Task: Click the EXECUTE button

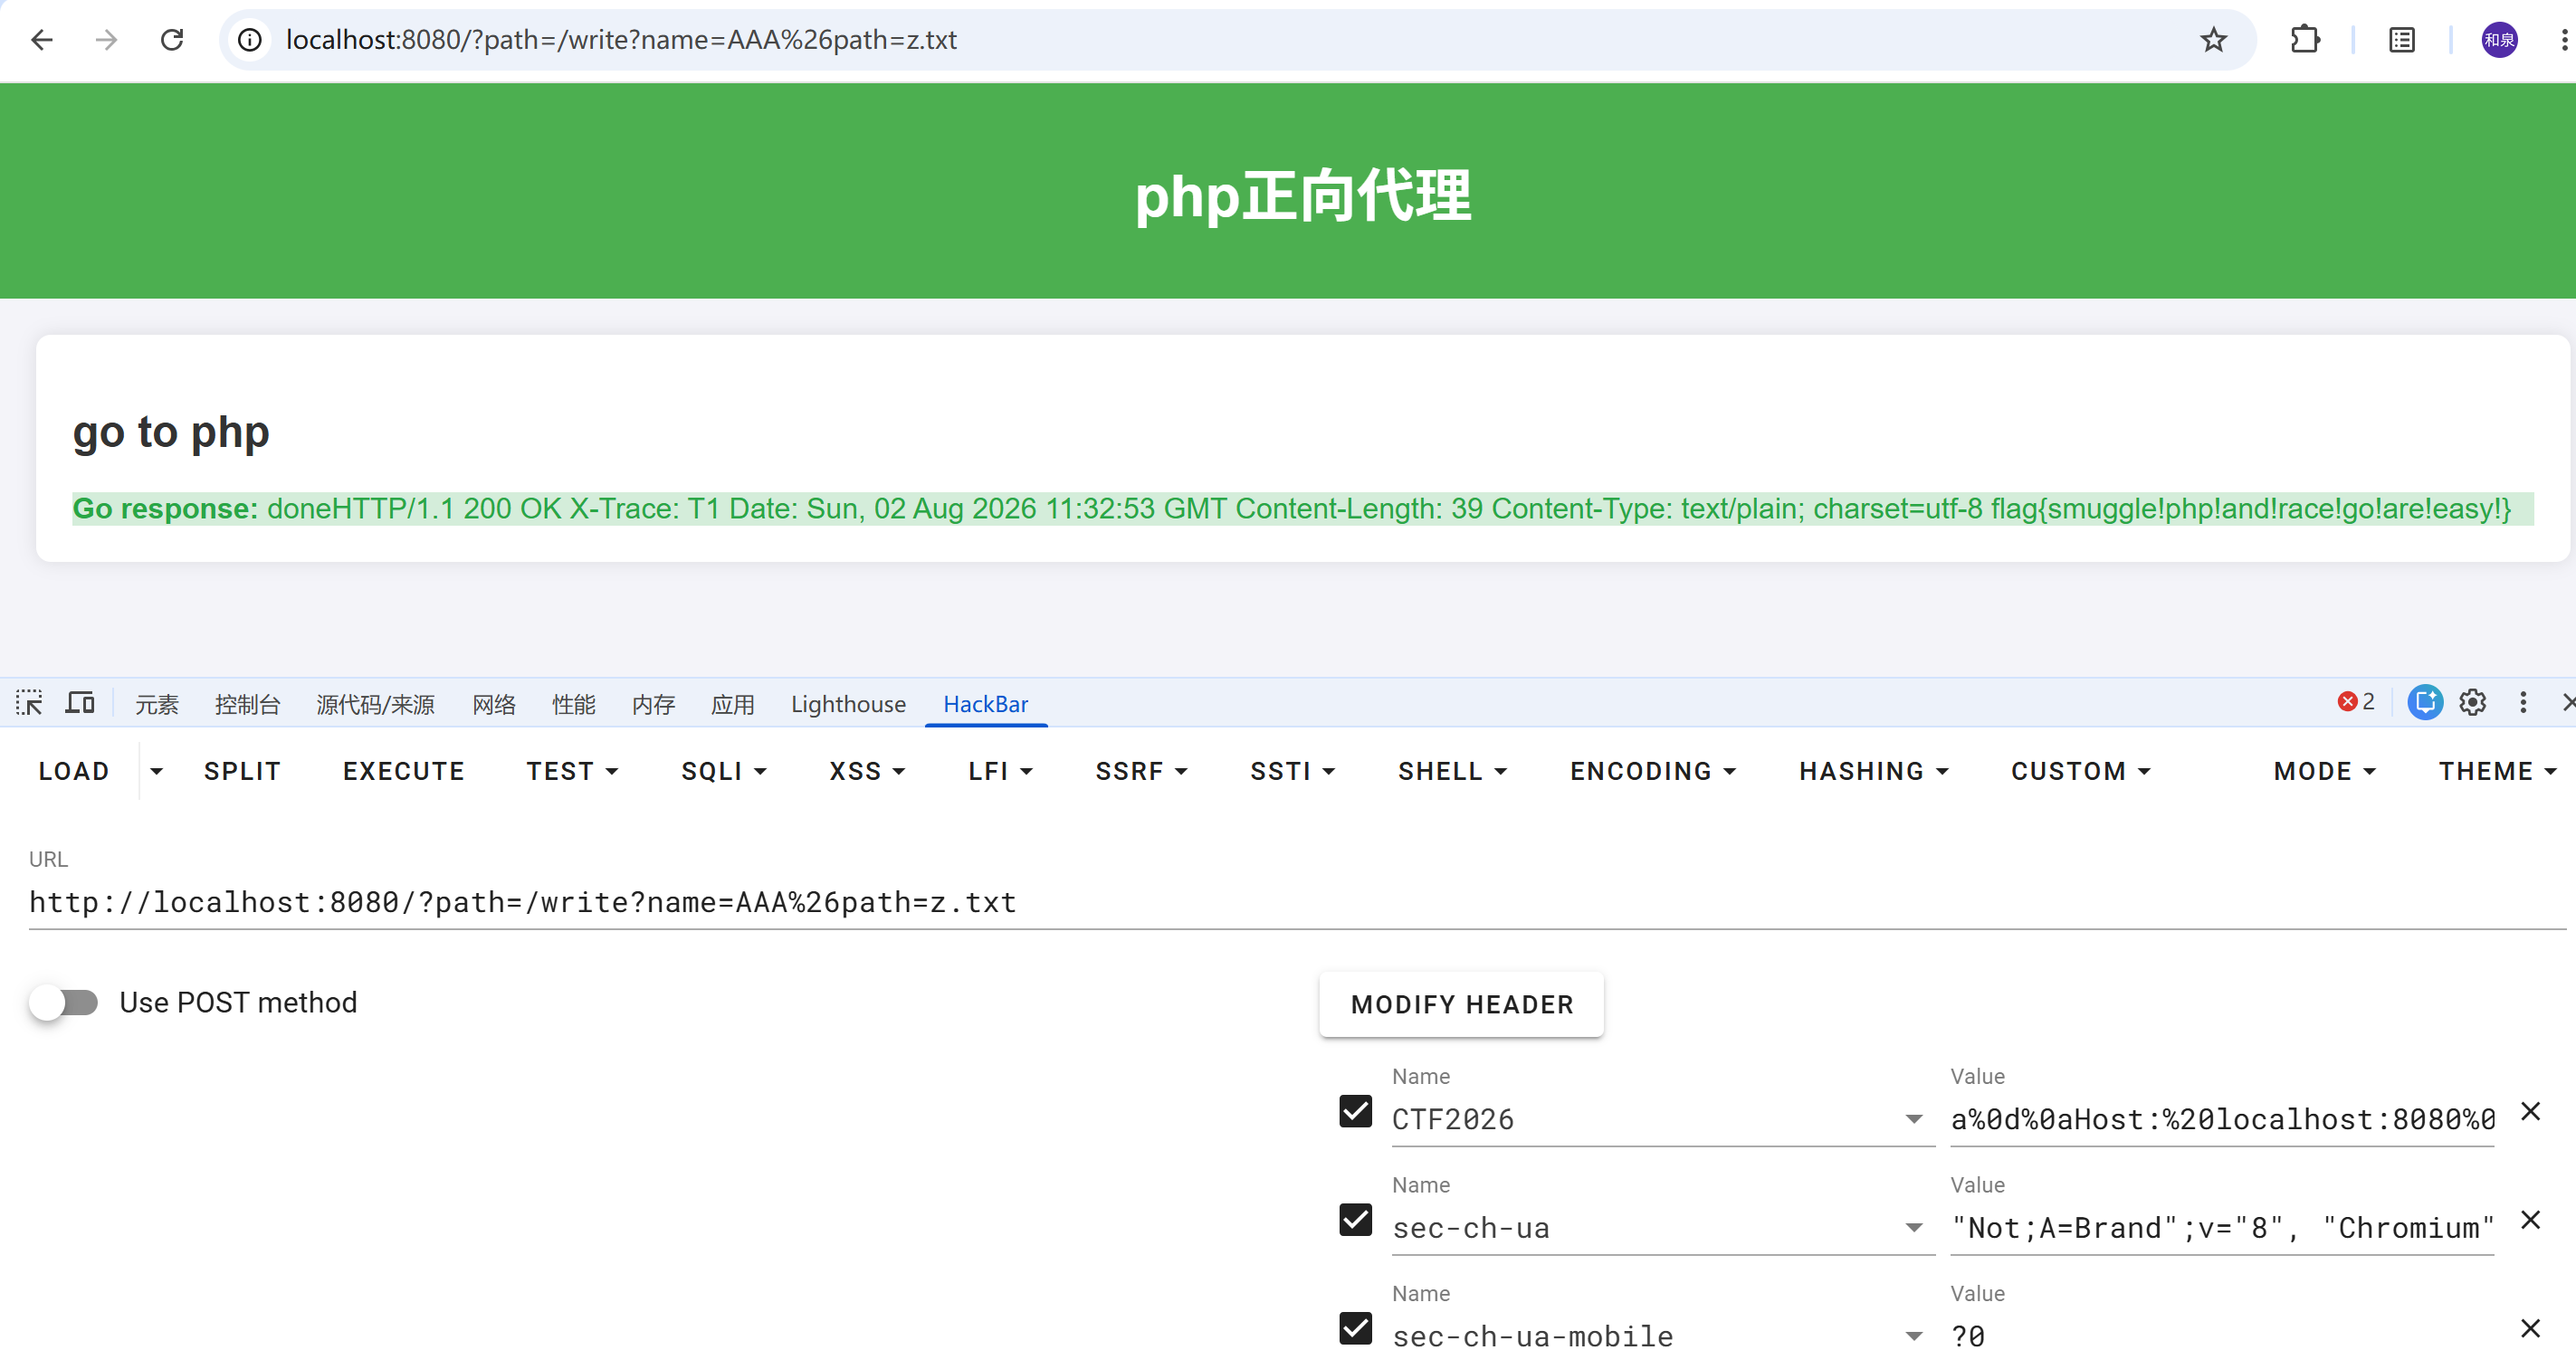Action: pos(404,771)
